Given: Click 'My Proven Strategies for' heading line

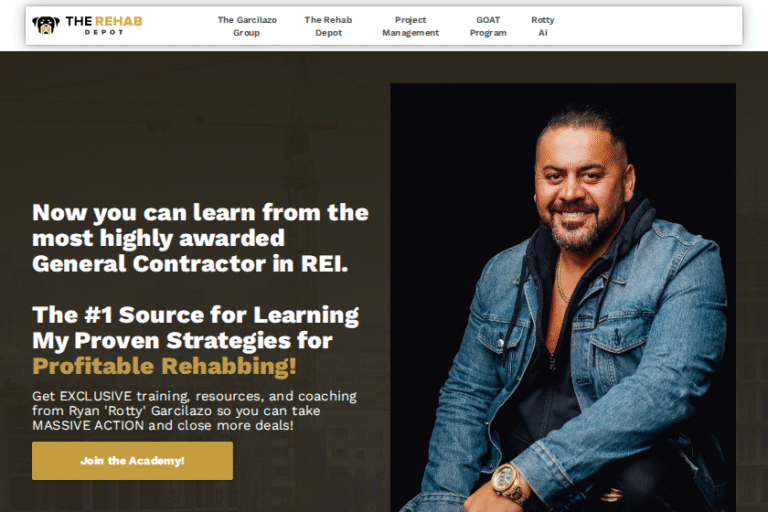Looking at the screenshot, I should pos(182,341).
